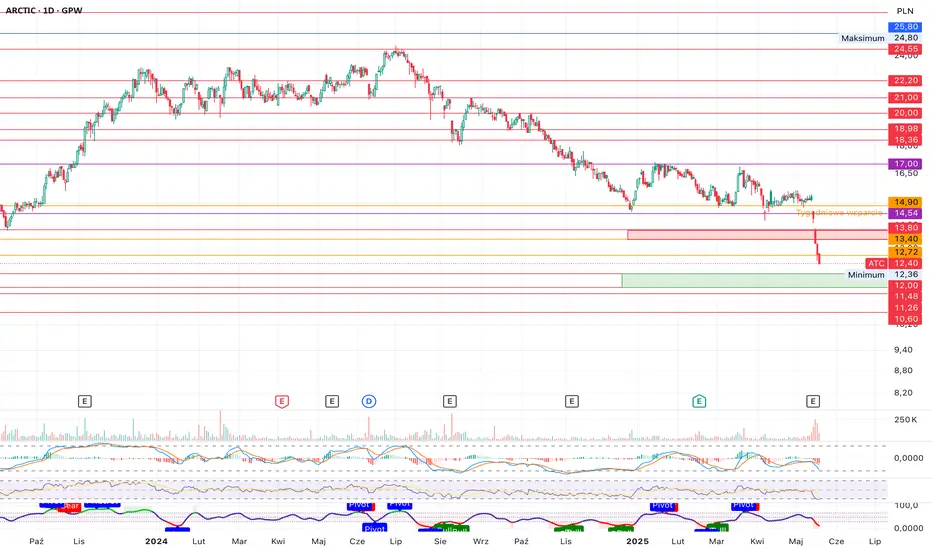Screen dimensions: 932x550
Task: Click the E marker above the Sie label
Action: pyautogui.click(x=449, y=401)
